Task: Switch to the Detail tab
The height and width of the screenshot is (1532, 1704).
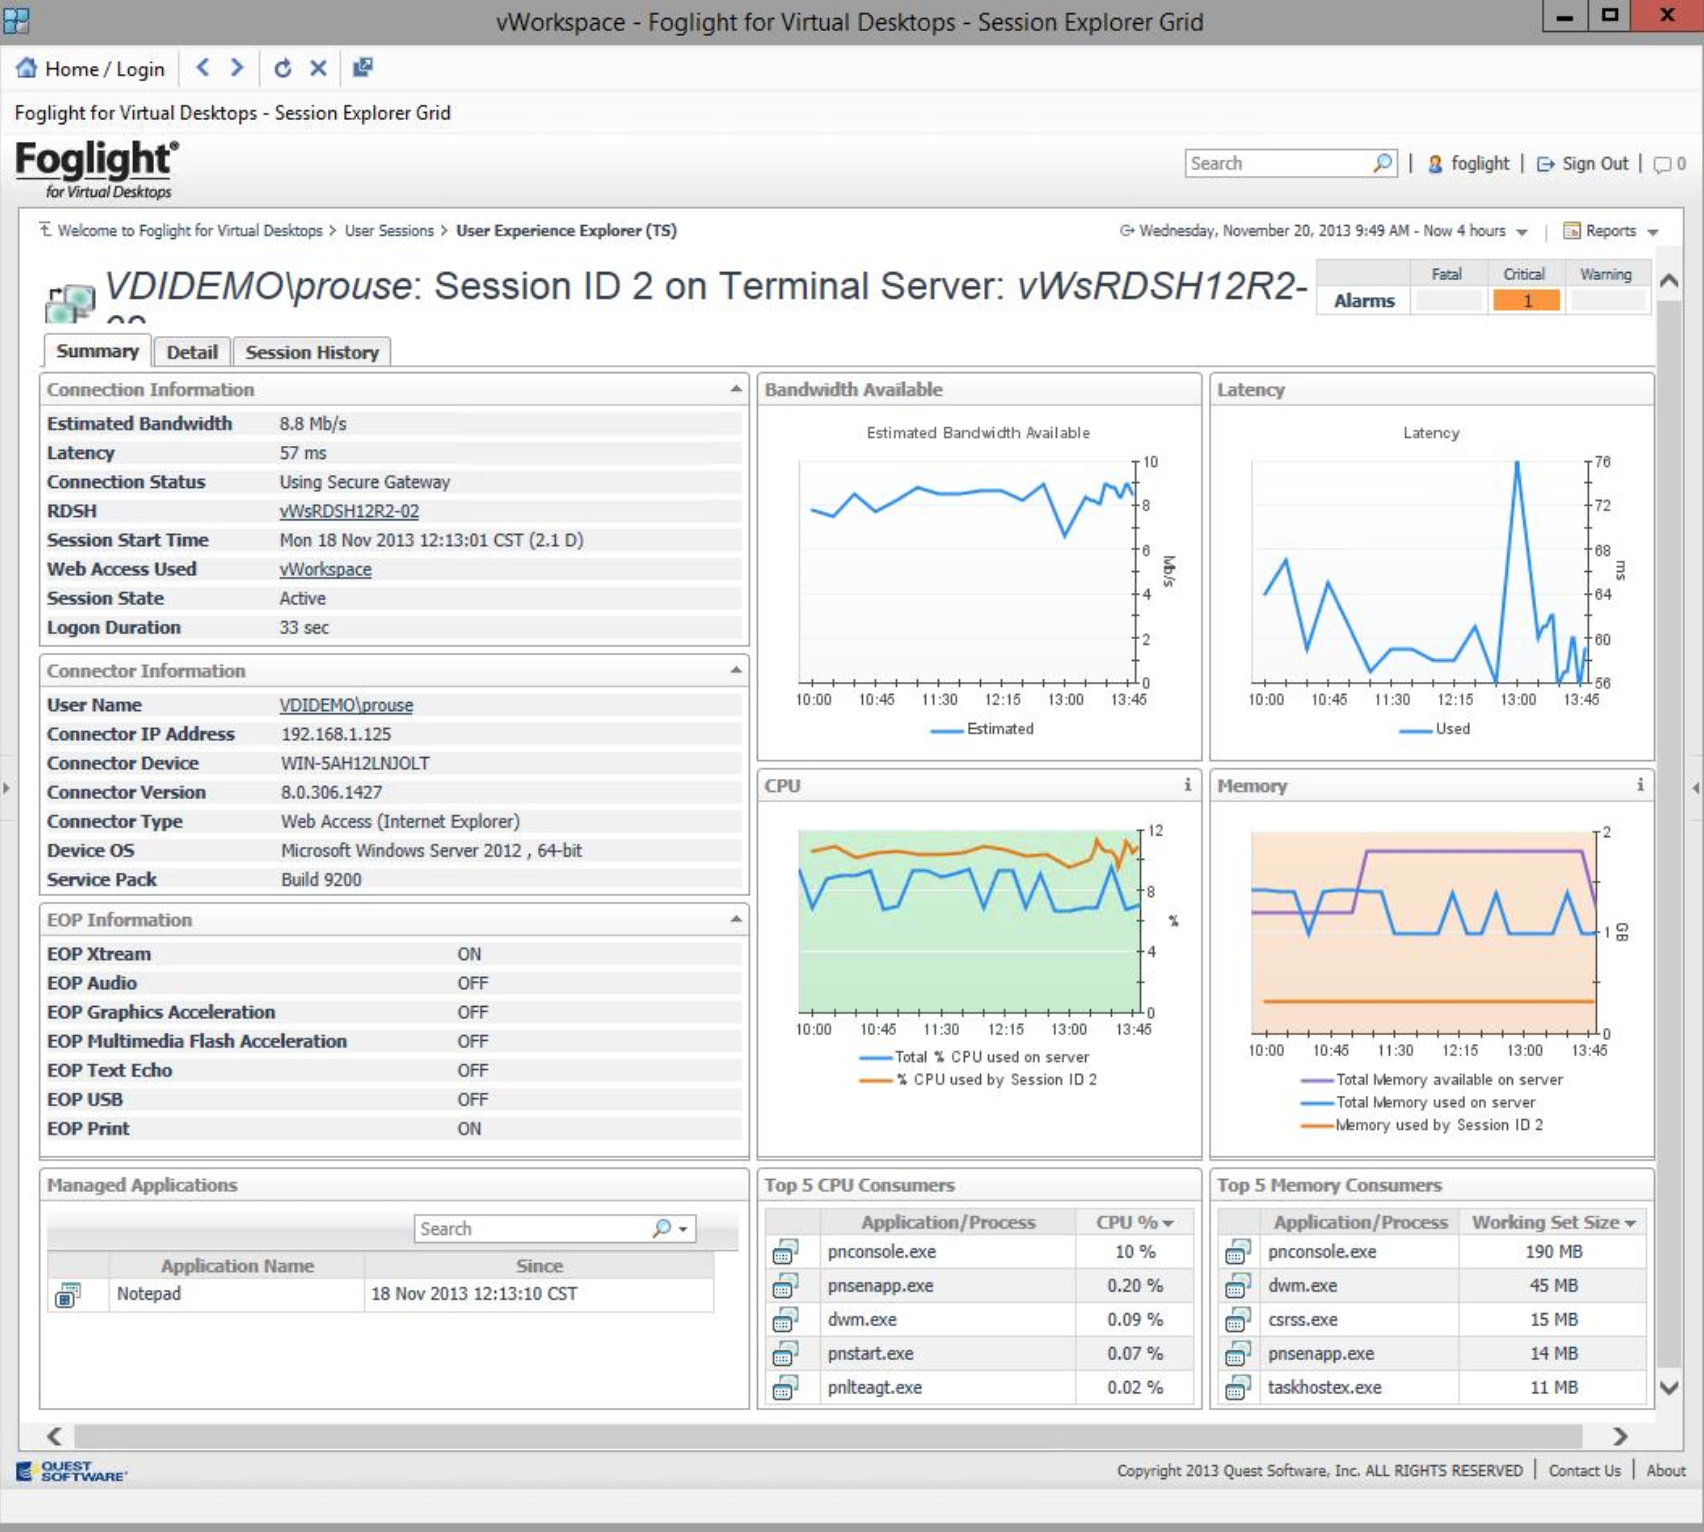Action: pos(192,352)
